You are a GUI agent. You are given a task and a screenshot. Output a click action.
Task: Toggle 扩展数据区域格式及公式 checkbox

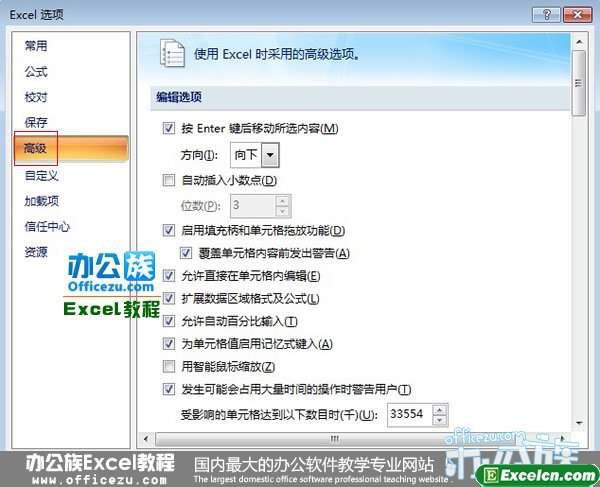169,298
